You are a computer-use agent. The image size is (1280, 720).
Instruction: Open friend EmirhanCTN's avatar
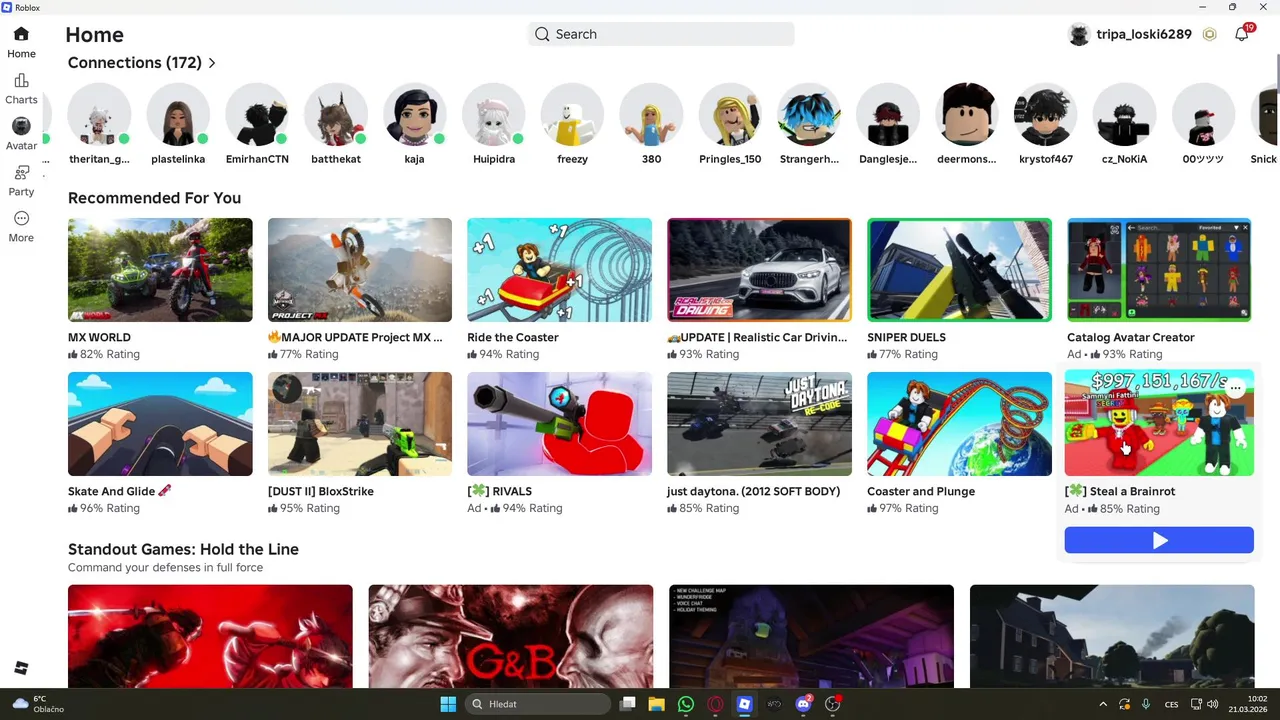pos(257,115)
